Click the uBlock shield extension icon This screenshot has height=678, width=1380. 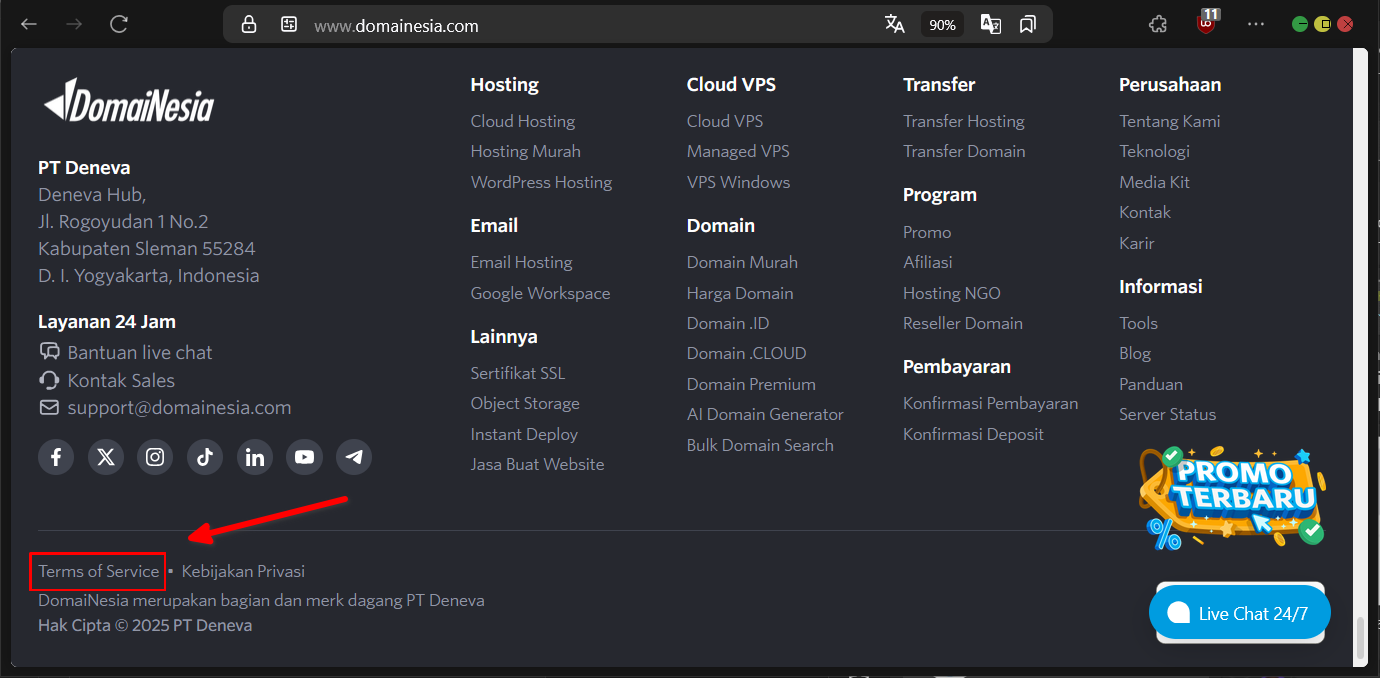pyautogui.click(x=1207, y=24)
